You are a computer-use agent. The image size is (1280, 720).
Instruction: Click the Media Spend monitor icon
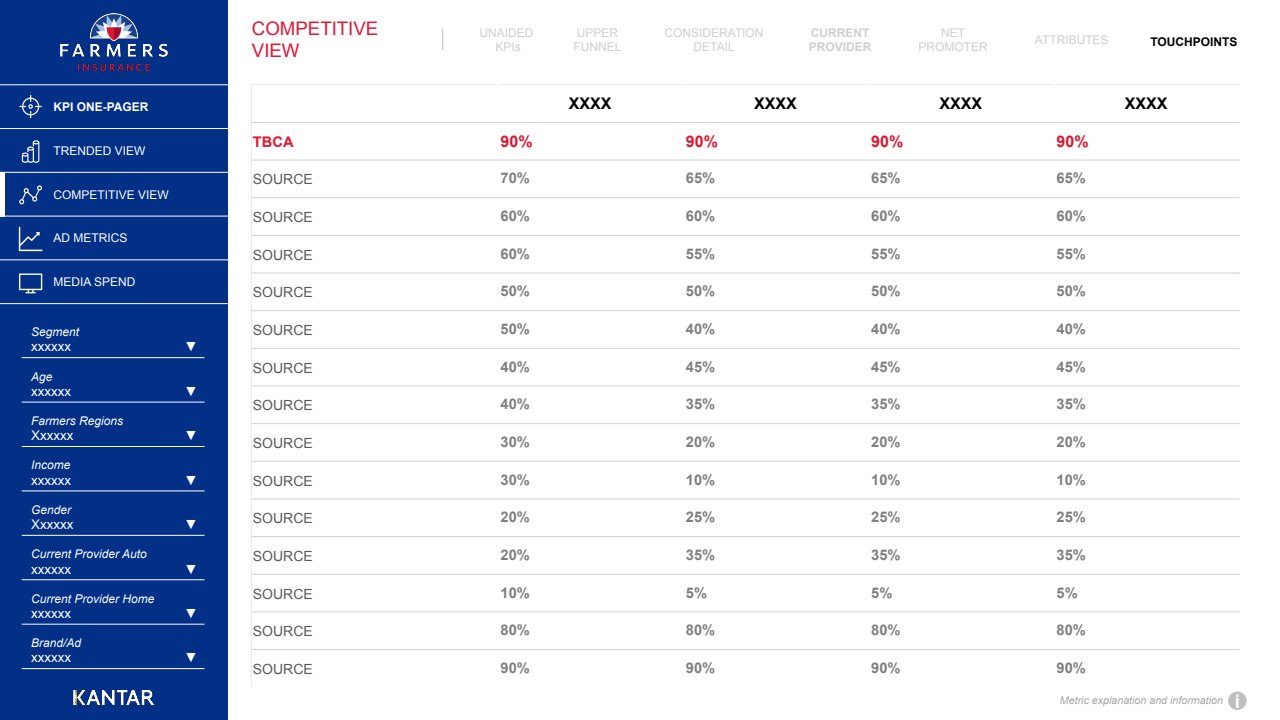tap(30, 282)
